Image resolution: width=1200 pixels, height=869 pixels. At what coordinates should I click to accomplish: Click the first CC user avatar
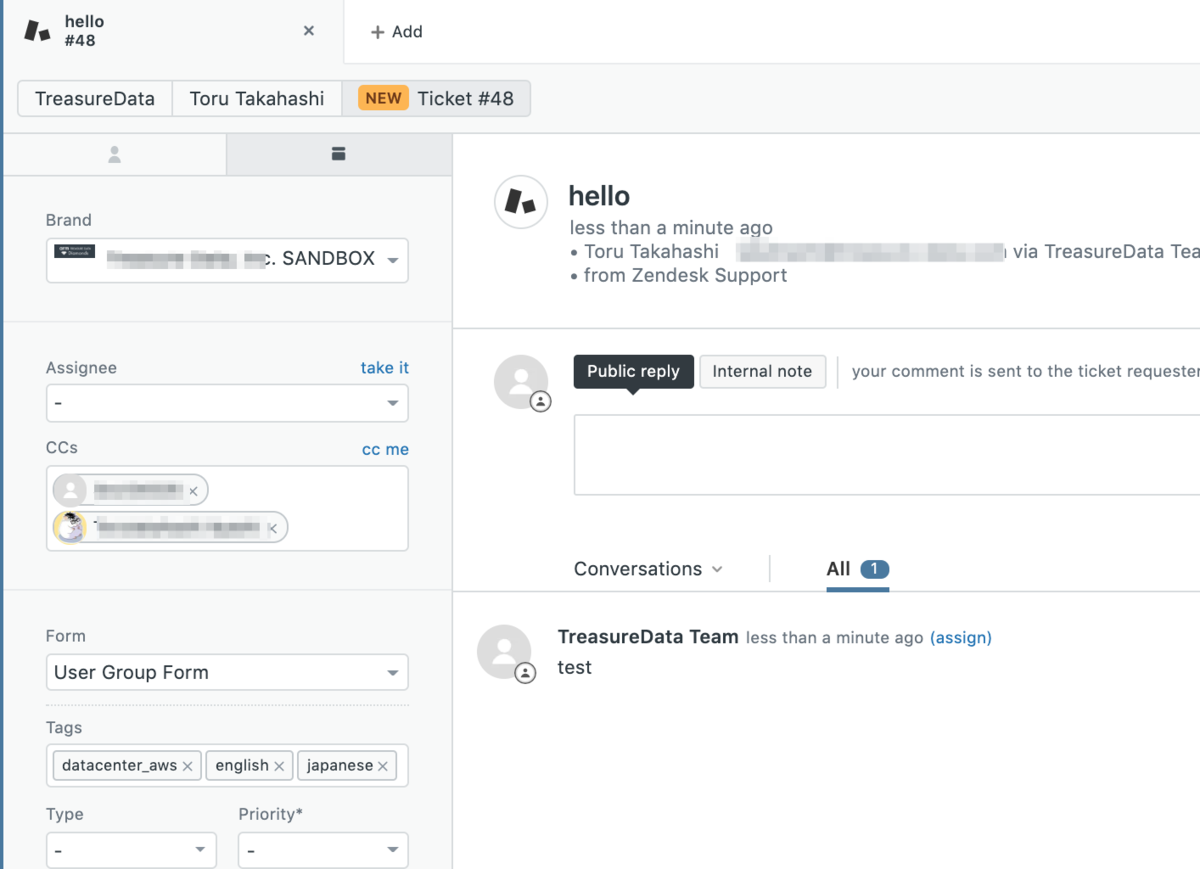pos(70,490)
